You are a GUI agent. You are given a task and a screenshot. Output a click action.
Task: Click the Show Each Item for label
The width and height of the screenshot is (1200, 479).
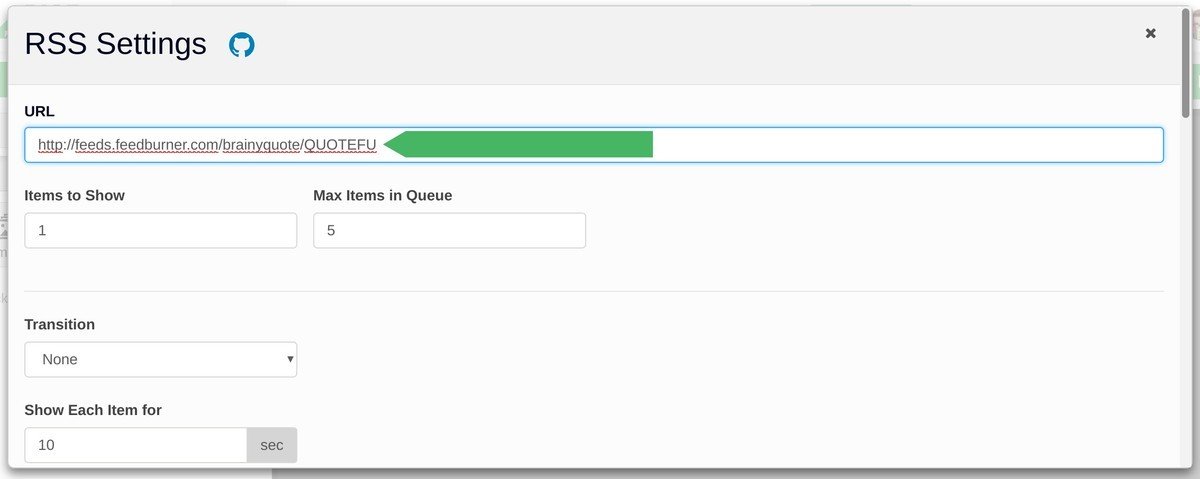tap(92, 410)
